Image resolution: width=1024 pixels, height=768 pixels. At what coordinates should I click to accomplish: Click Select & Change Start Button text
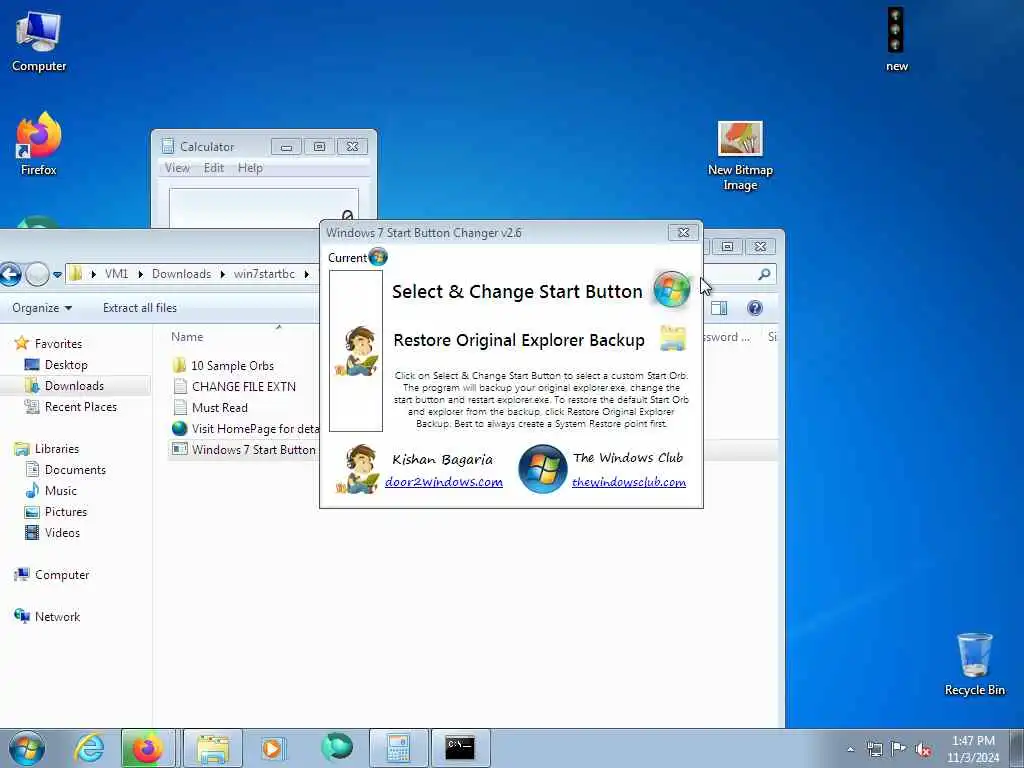[517, 291]
